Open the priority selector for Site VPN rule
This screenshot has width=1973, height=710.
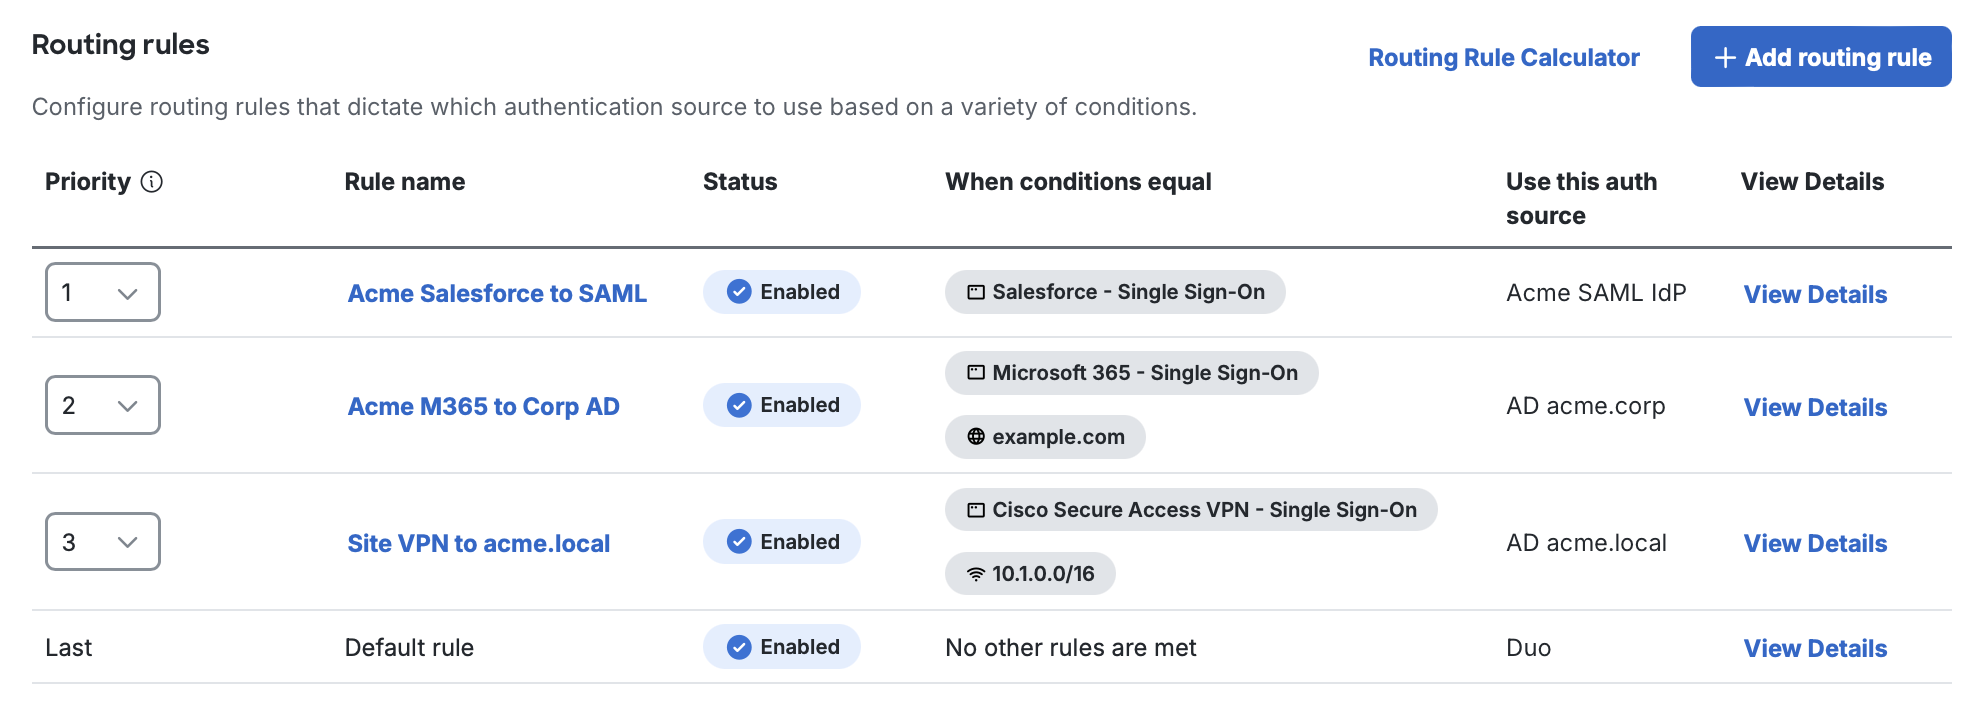pos(101,541)
